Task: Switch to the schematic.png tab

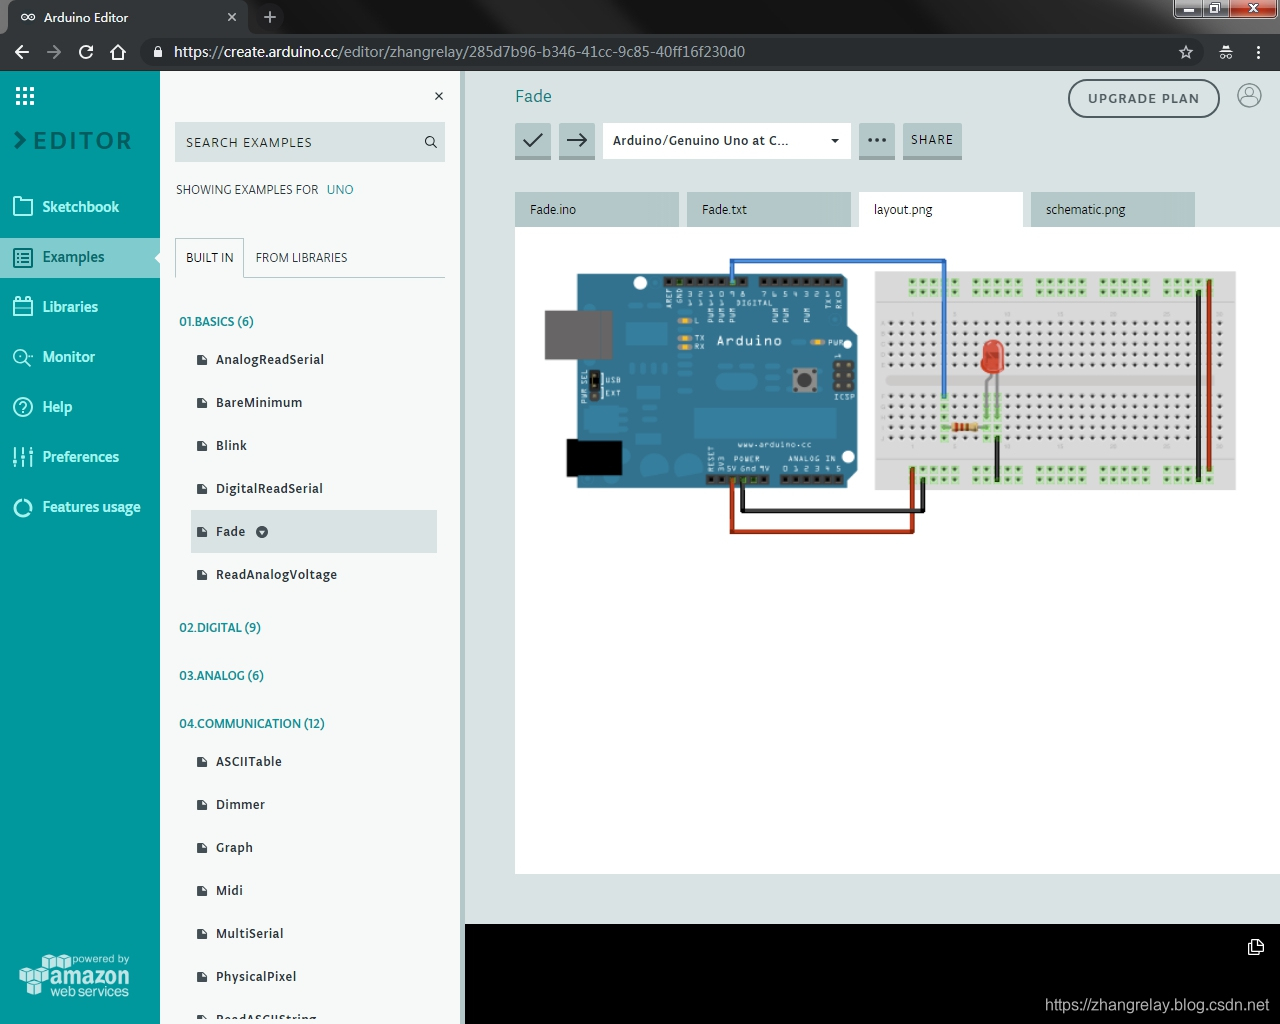Action: point(1113,209)
